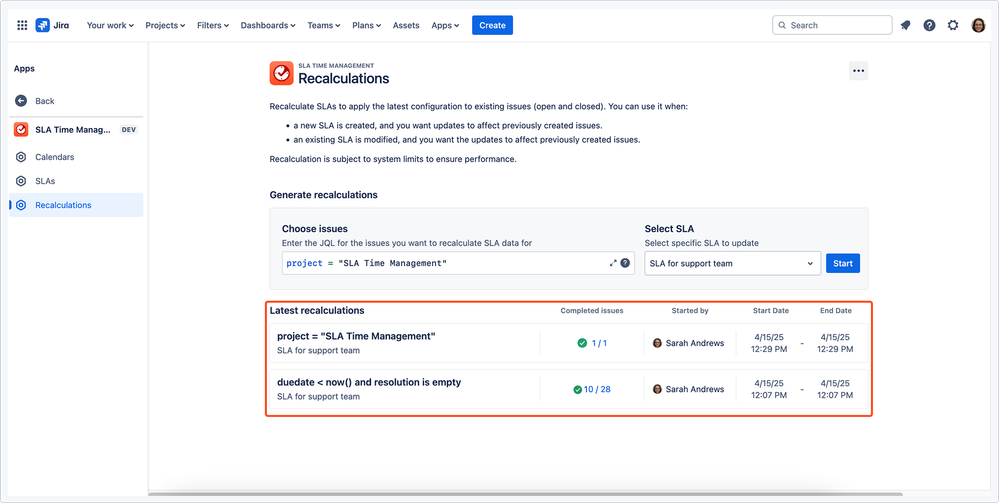This screenshot has width=999, height=503.
Task: Open the notifications rocket icon
Action: [x=905, y=25]
